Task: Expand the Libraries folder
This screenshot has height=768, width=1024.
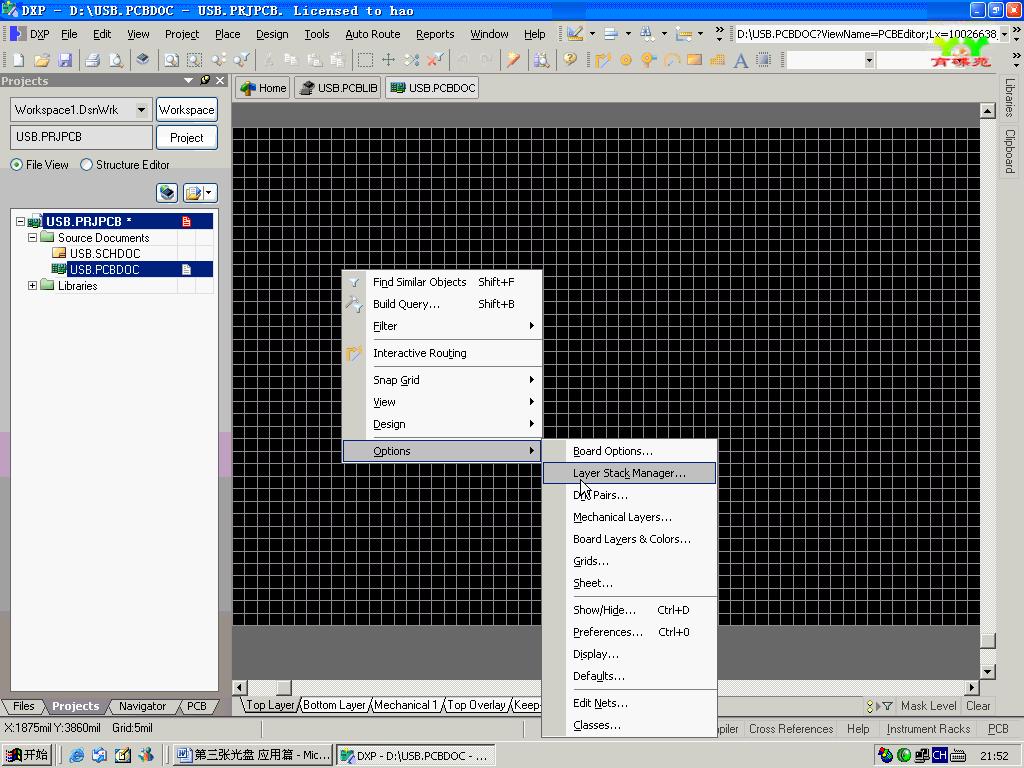Action: pos(32,285)
